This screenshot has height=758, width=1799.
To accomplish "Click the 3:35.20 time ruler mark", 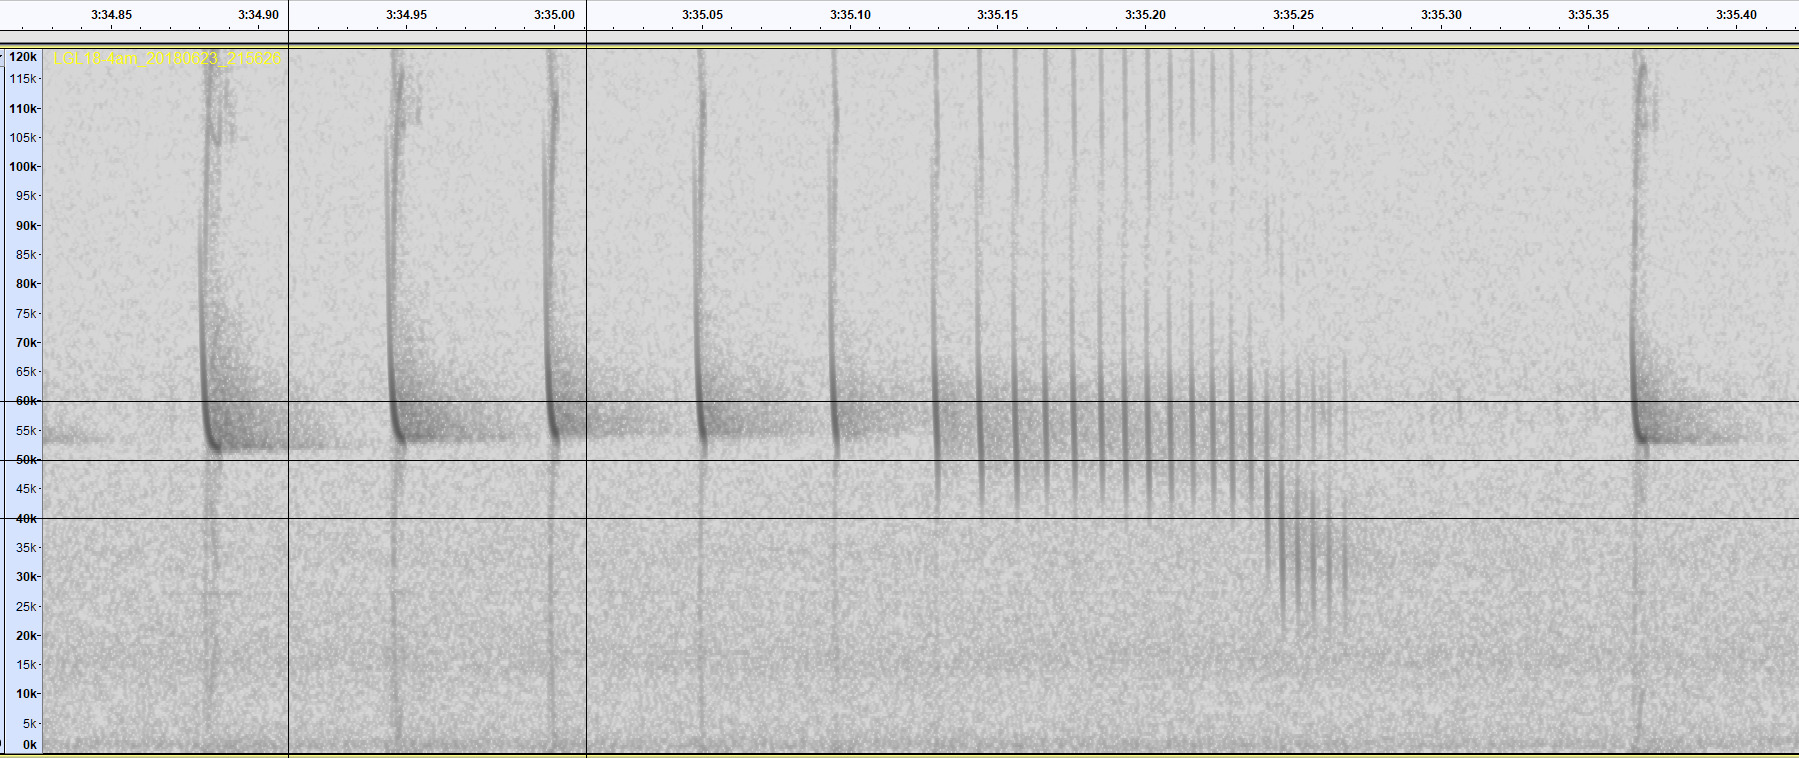I will click(1146, 15).
